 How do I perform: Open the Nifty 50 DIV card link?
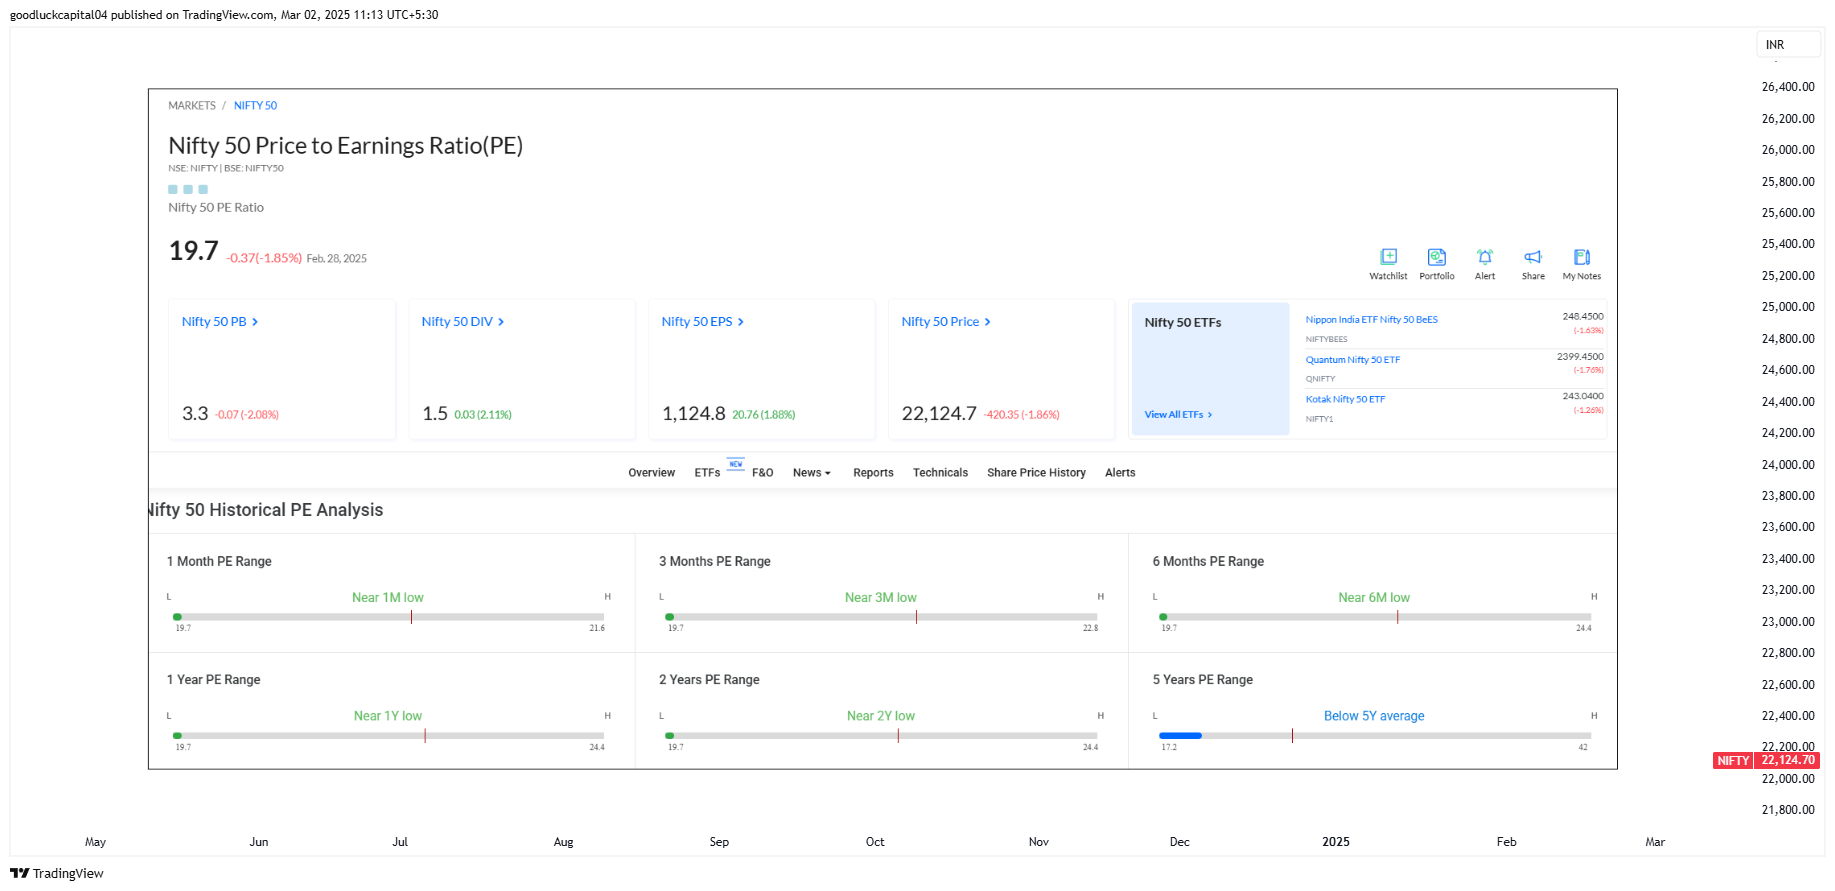click(x=463, y=322)
